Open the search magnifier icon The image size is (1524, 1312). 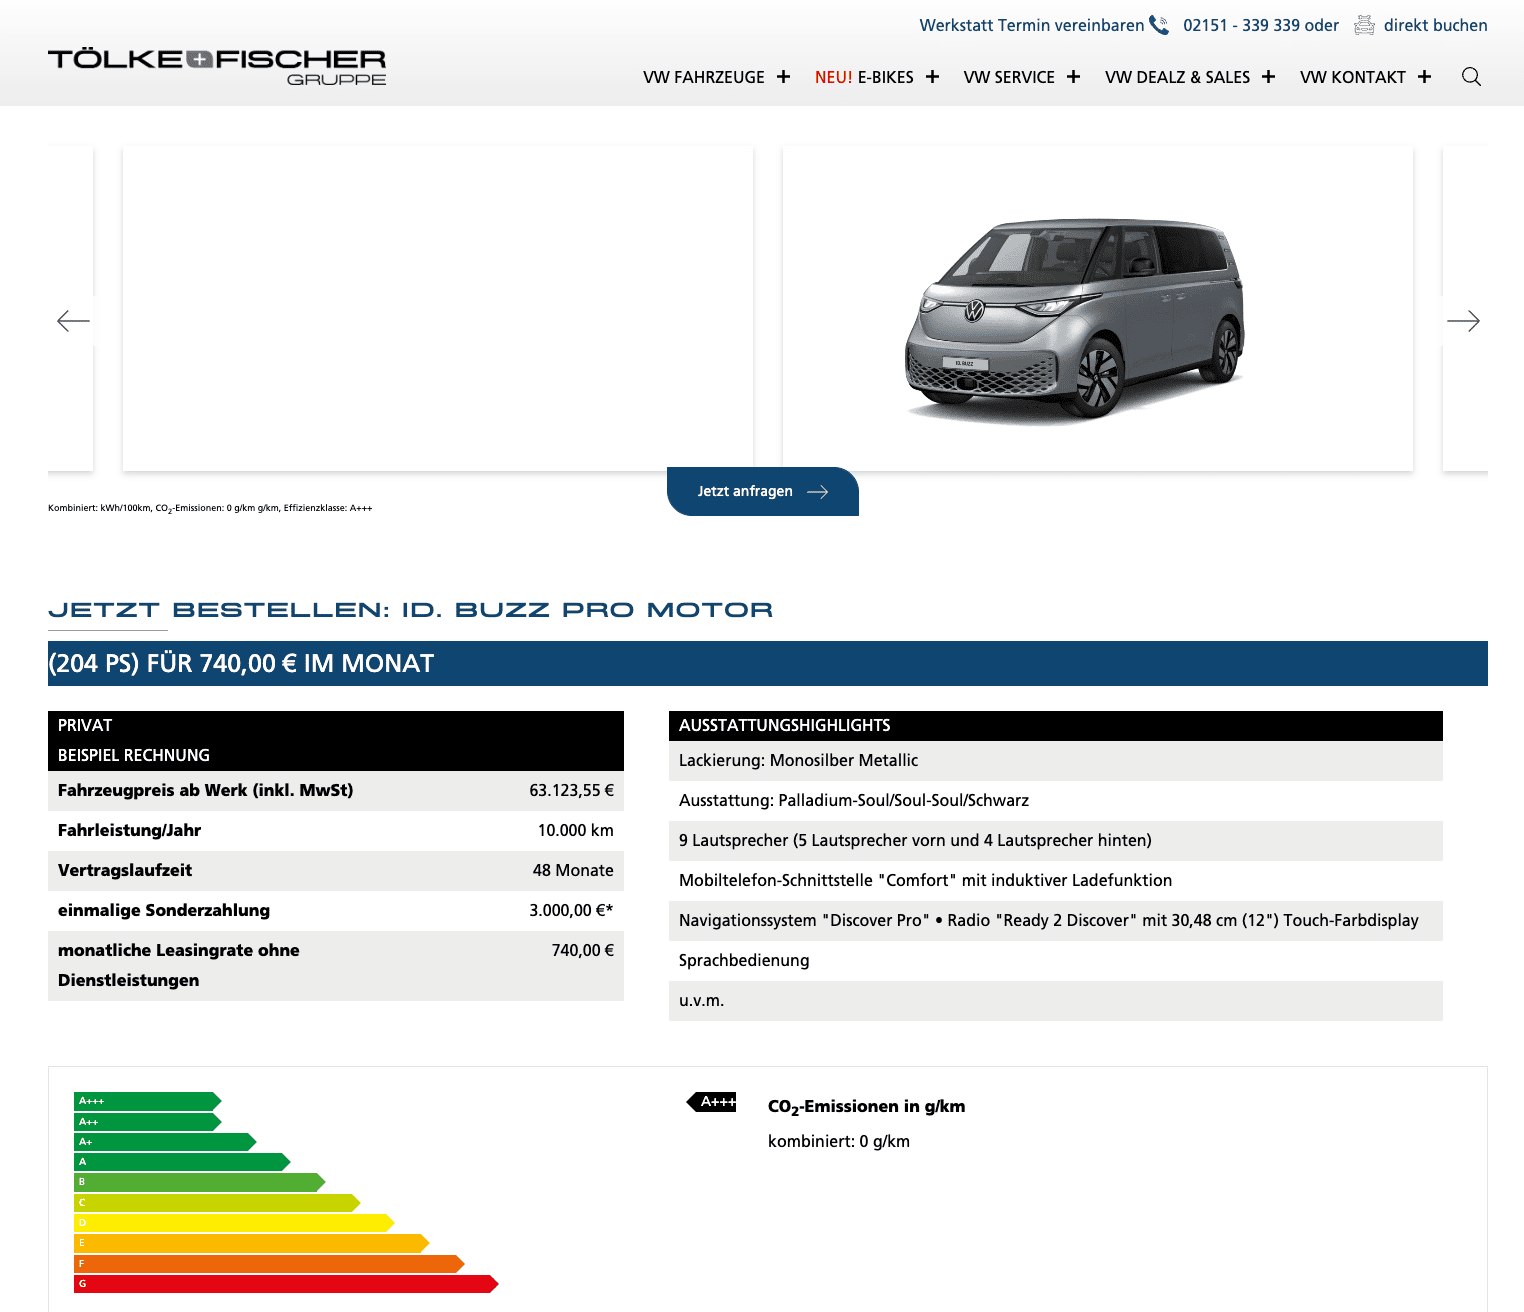coord(1471,77)
